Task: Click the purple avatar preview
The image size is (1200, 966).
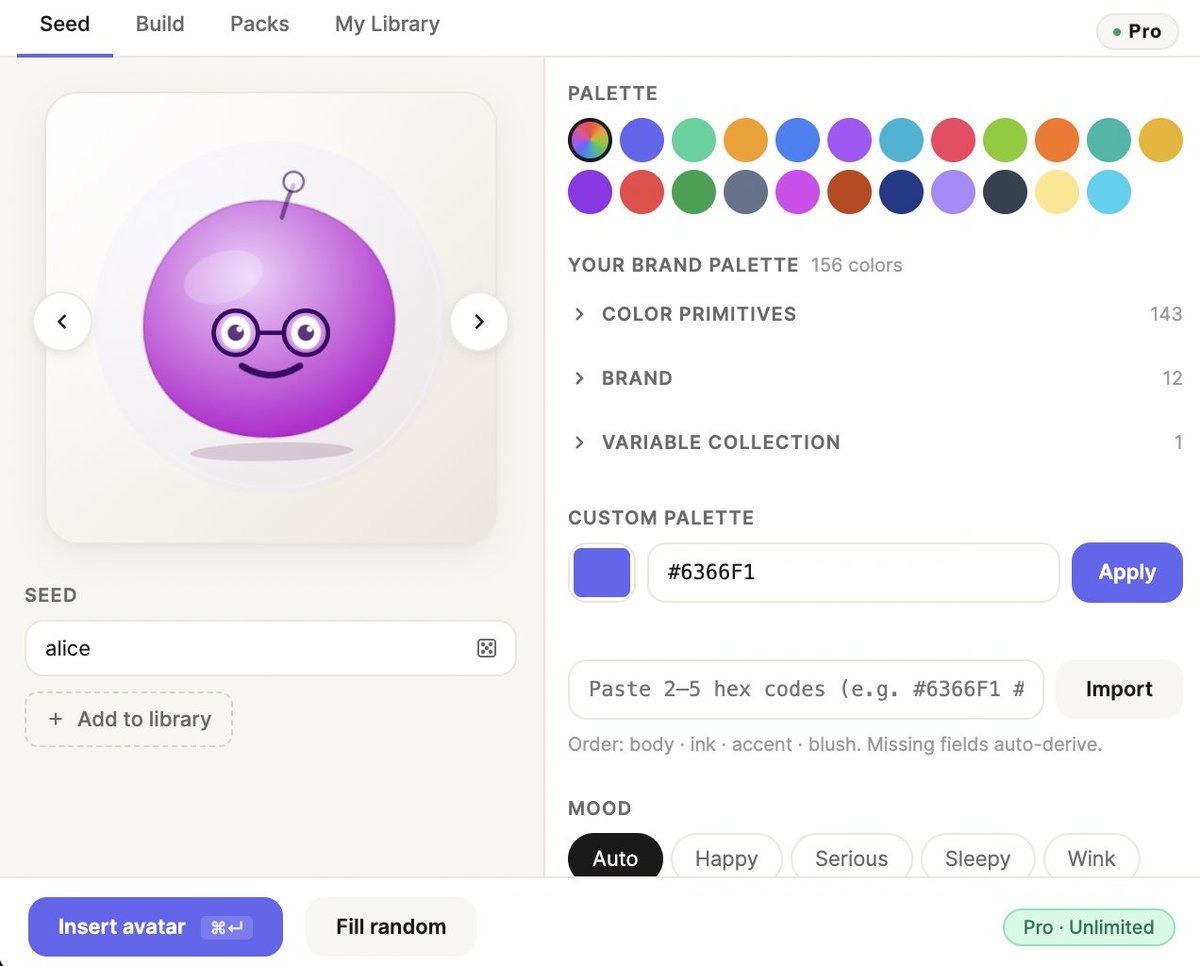Action: 270,318
